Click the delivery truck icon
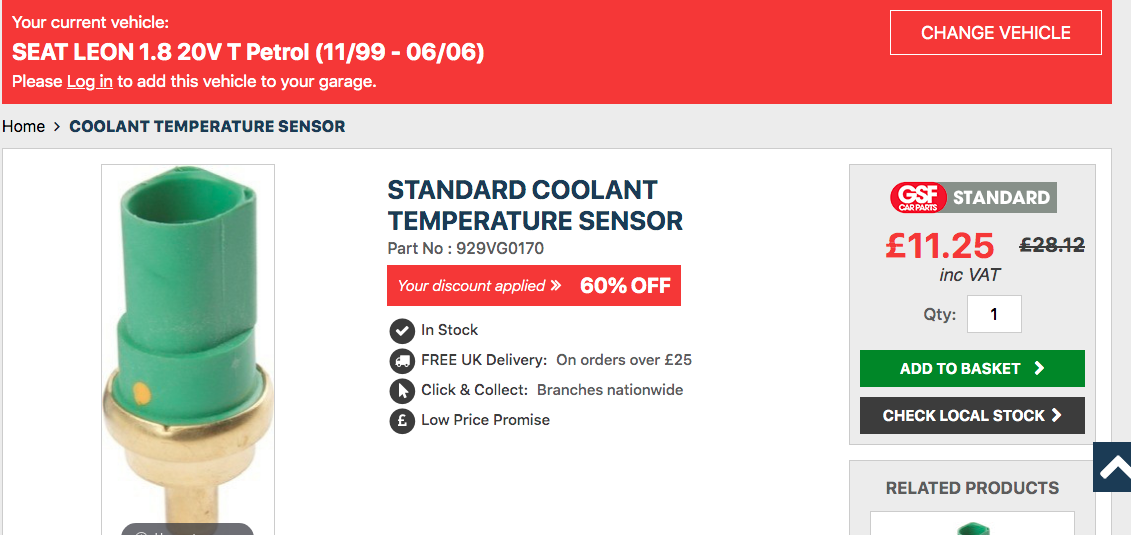The width and height of the screenshot is (1131, 535). (x=401, y=360)
